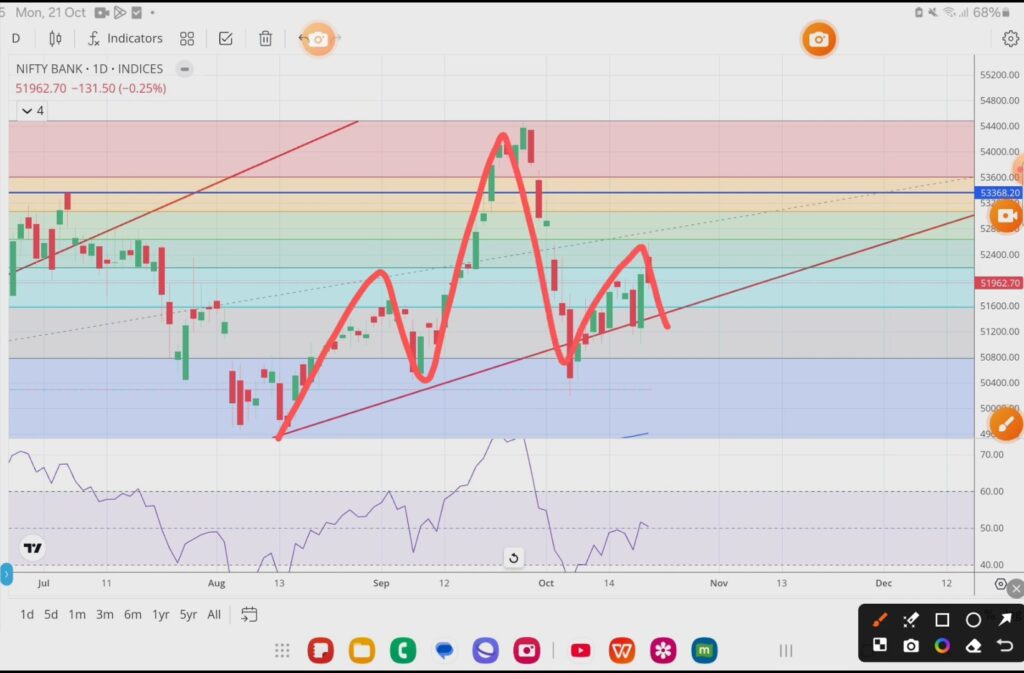The height and width of the screenshot is (673, 1024).
Task: Select the eraser tool
Action: point(973,646)
